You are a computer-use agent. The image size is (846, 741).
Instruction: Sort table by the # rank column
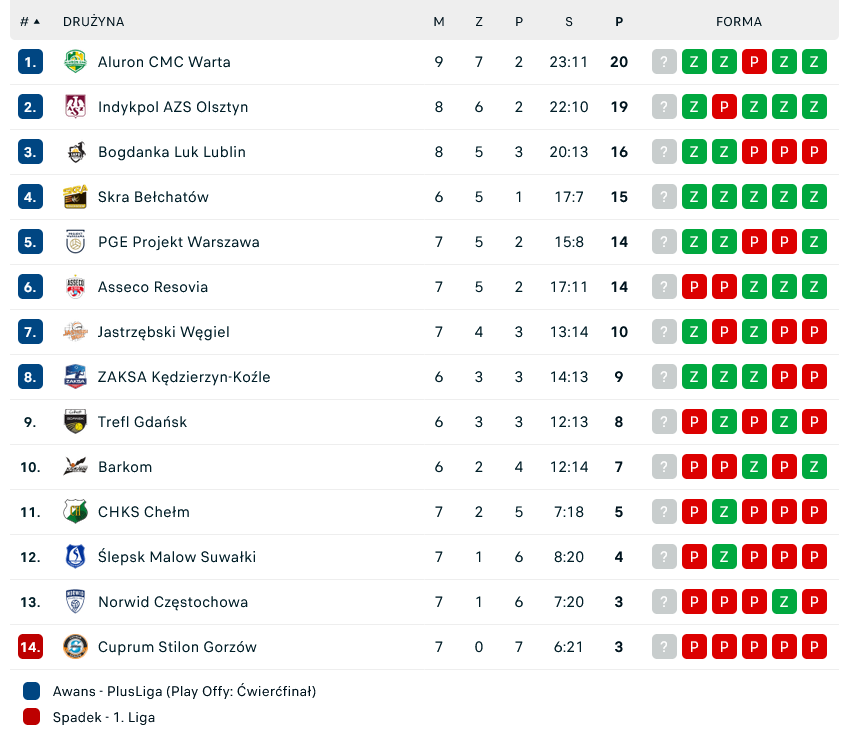(30, 21)
